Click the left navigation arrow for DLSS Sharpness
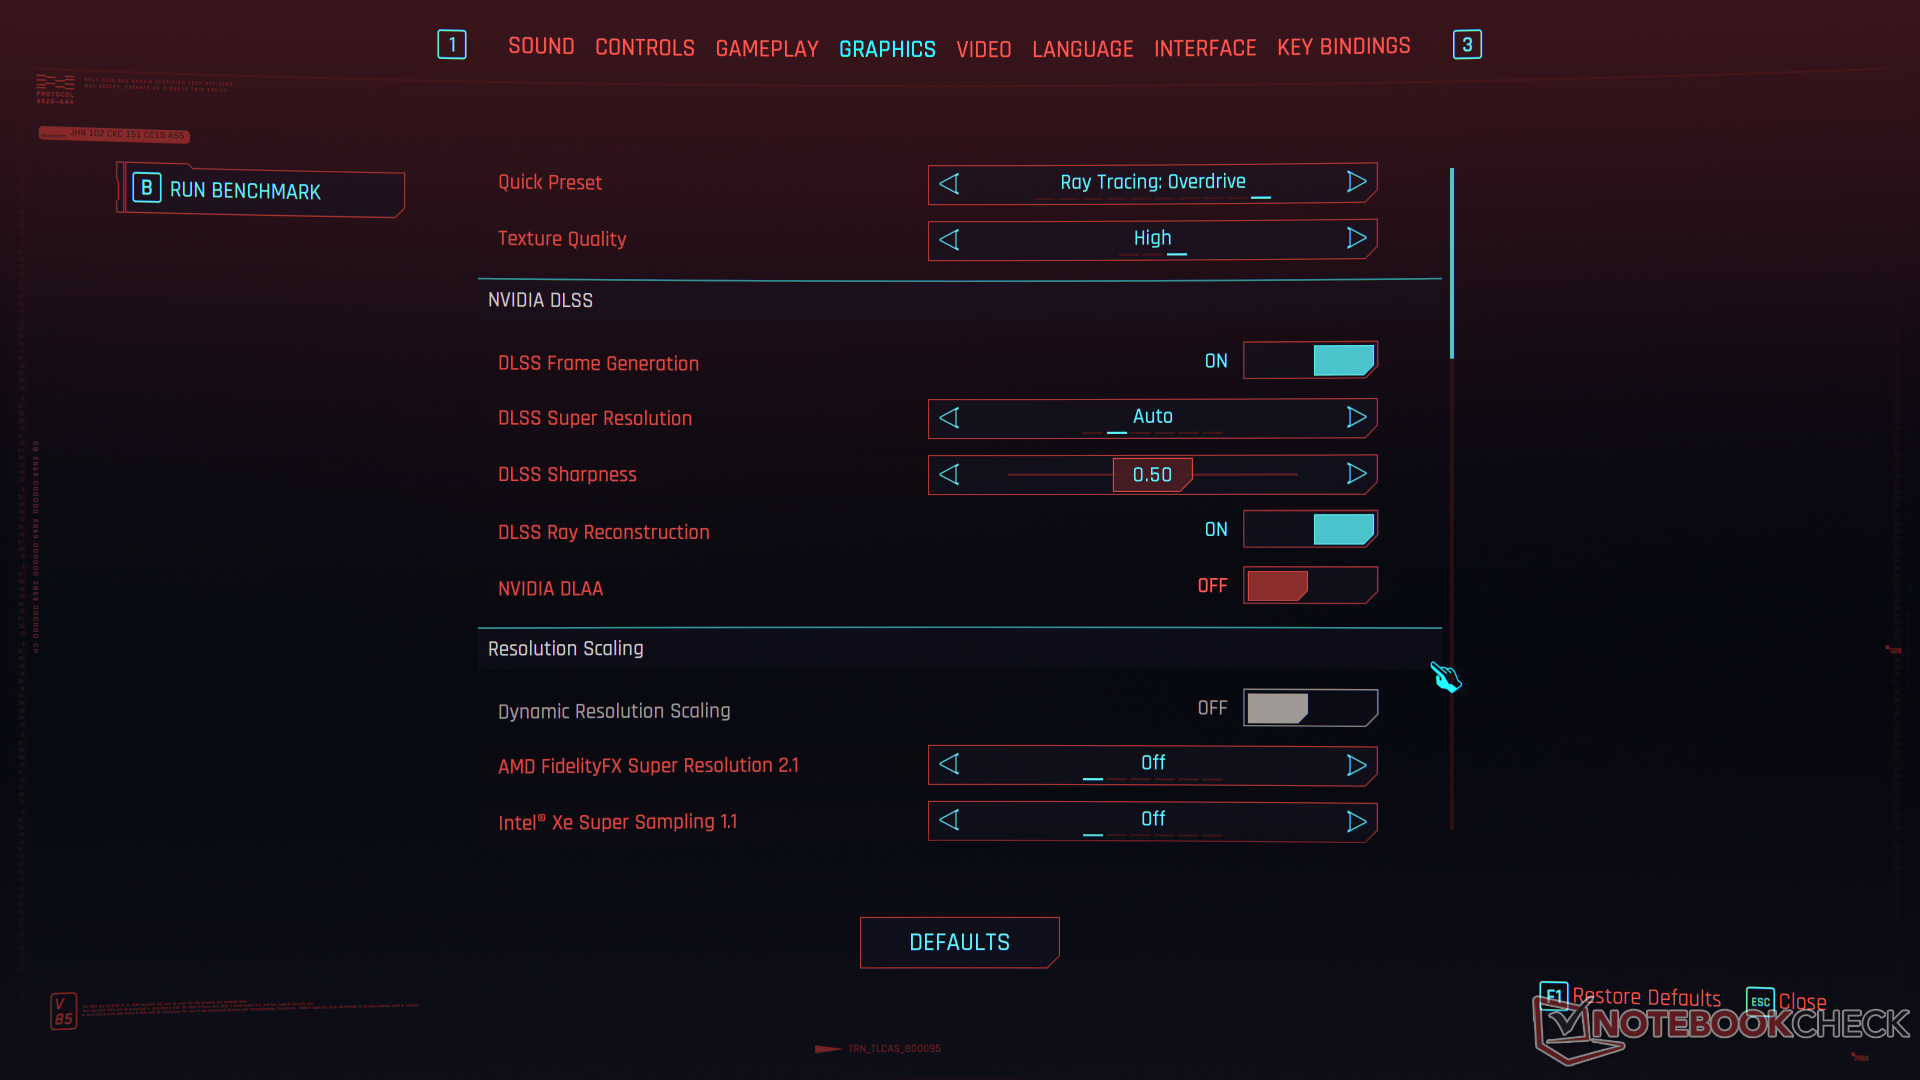Screen dimensions: 1920x1080 click(x=951, y=473)
